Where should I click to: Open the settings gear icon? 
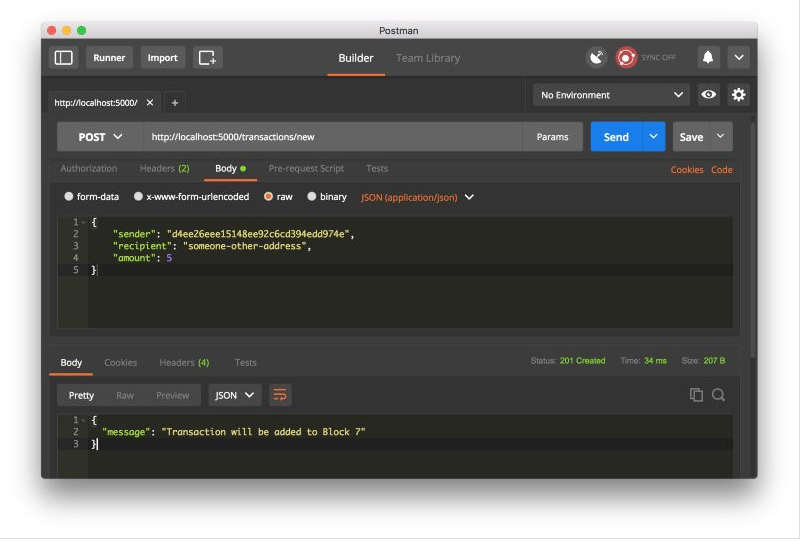click(738, 95)
